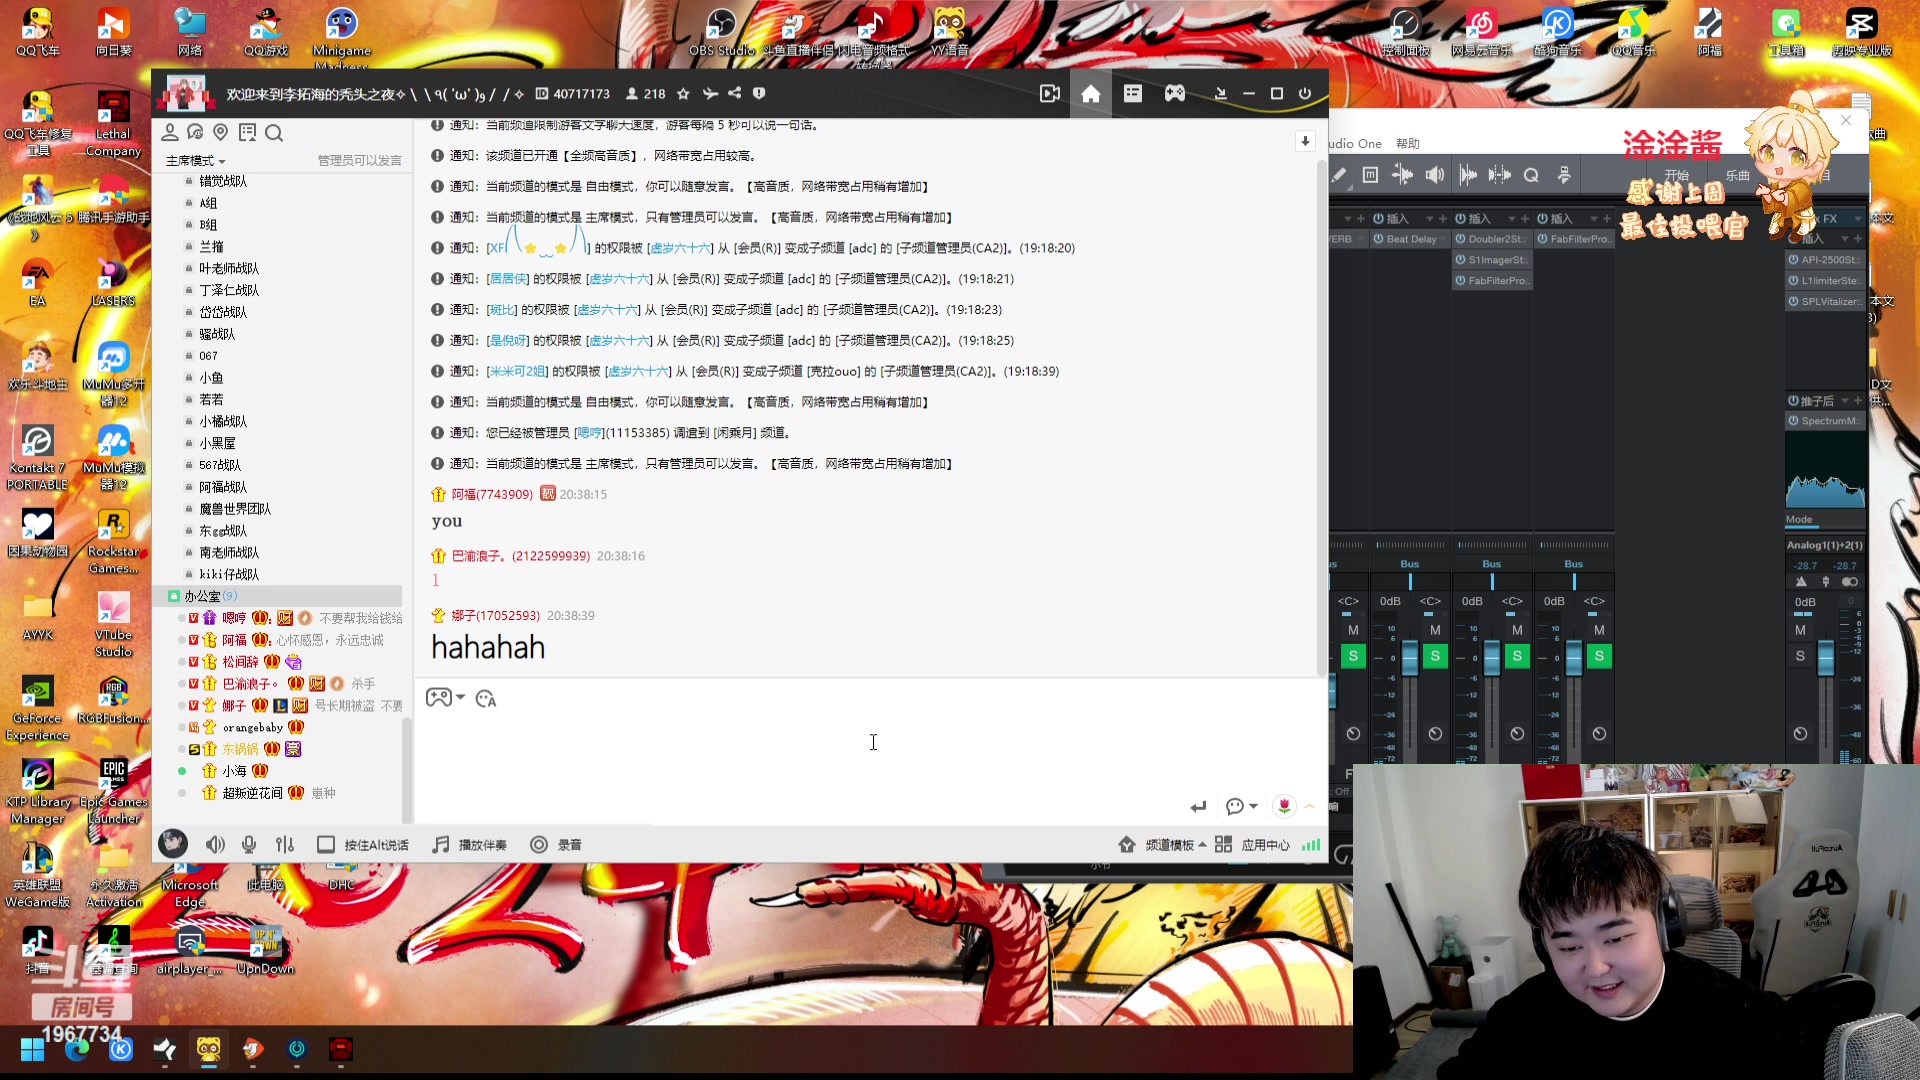The width and height of the screenshot is (1920, 1080).
Task: Toggle the 按住Alt说话 checkbox
Action: coord(326,845)
